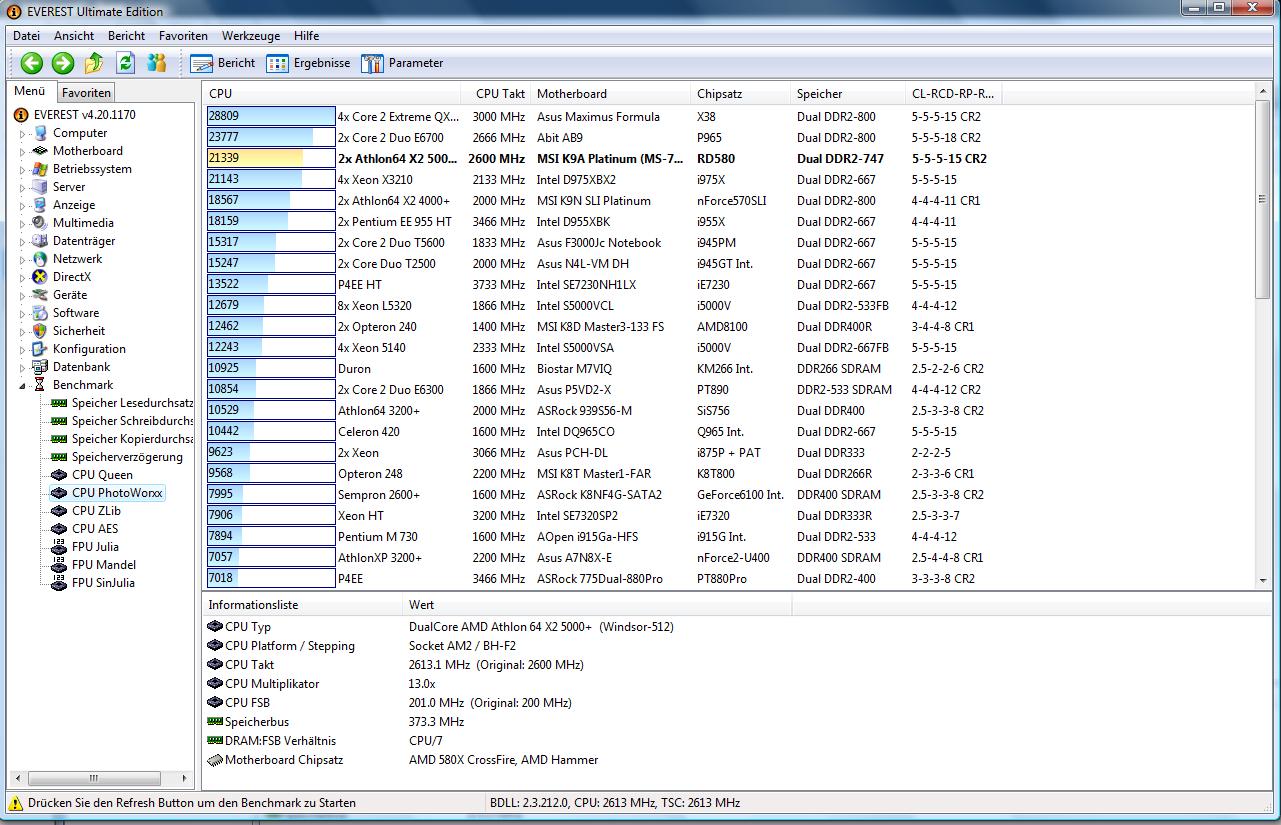Sort results by Motherboard column header
The width and height of the screenshot is (1281, 825).
click(x=611, y=94)
